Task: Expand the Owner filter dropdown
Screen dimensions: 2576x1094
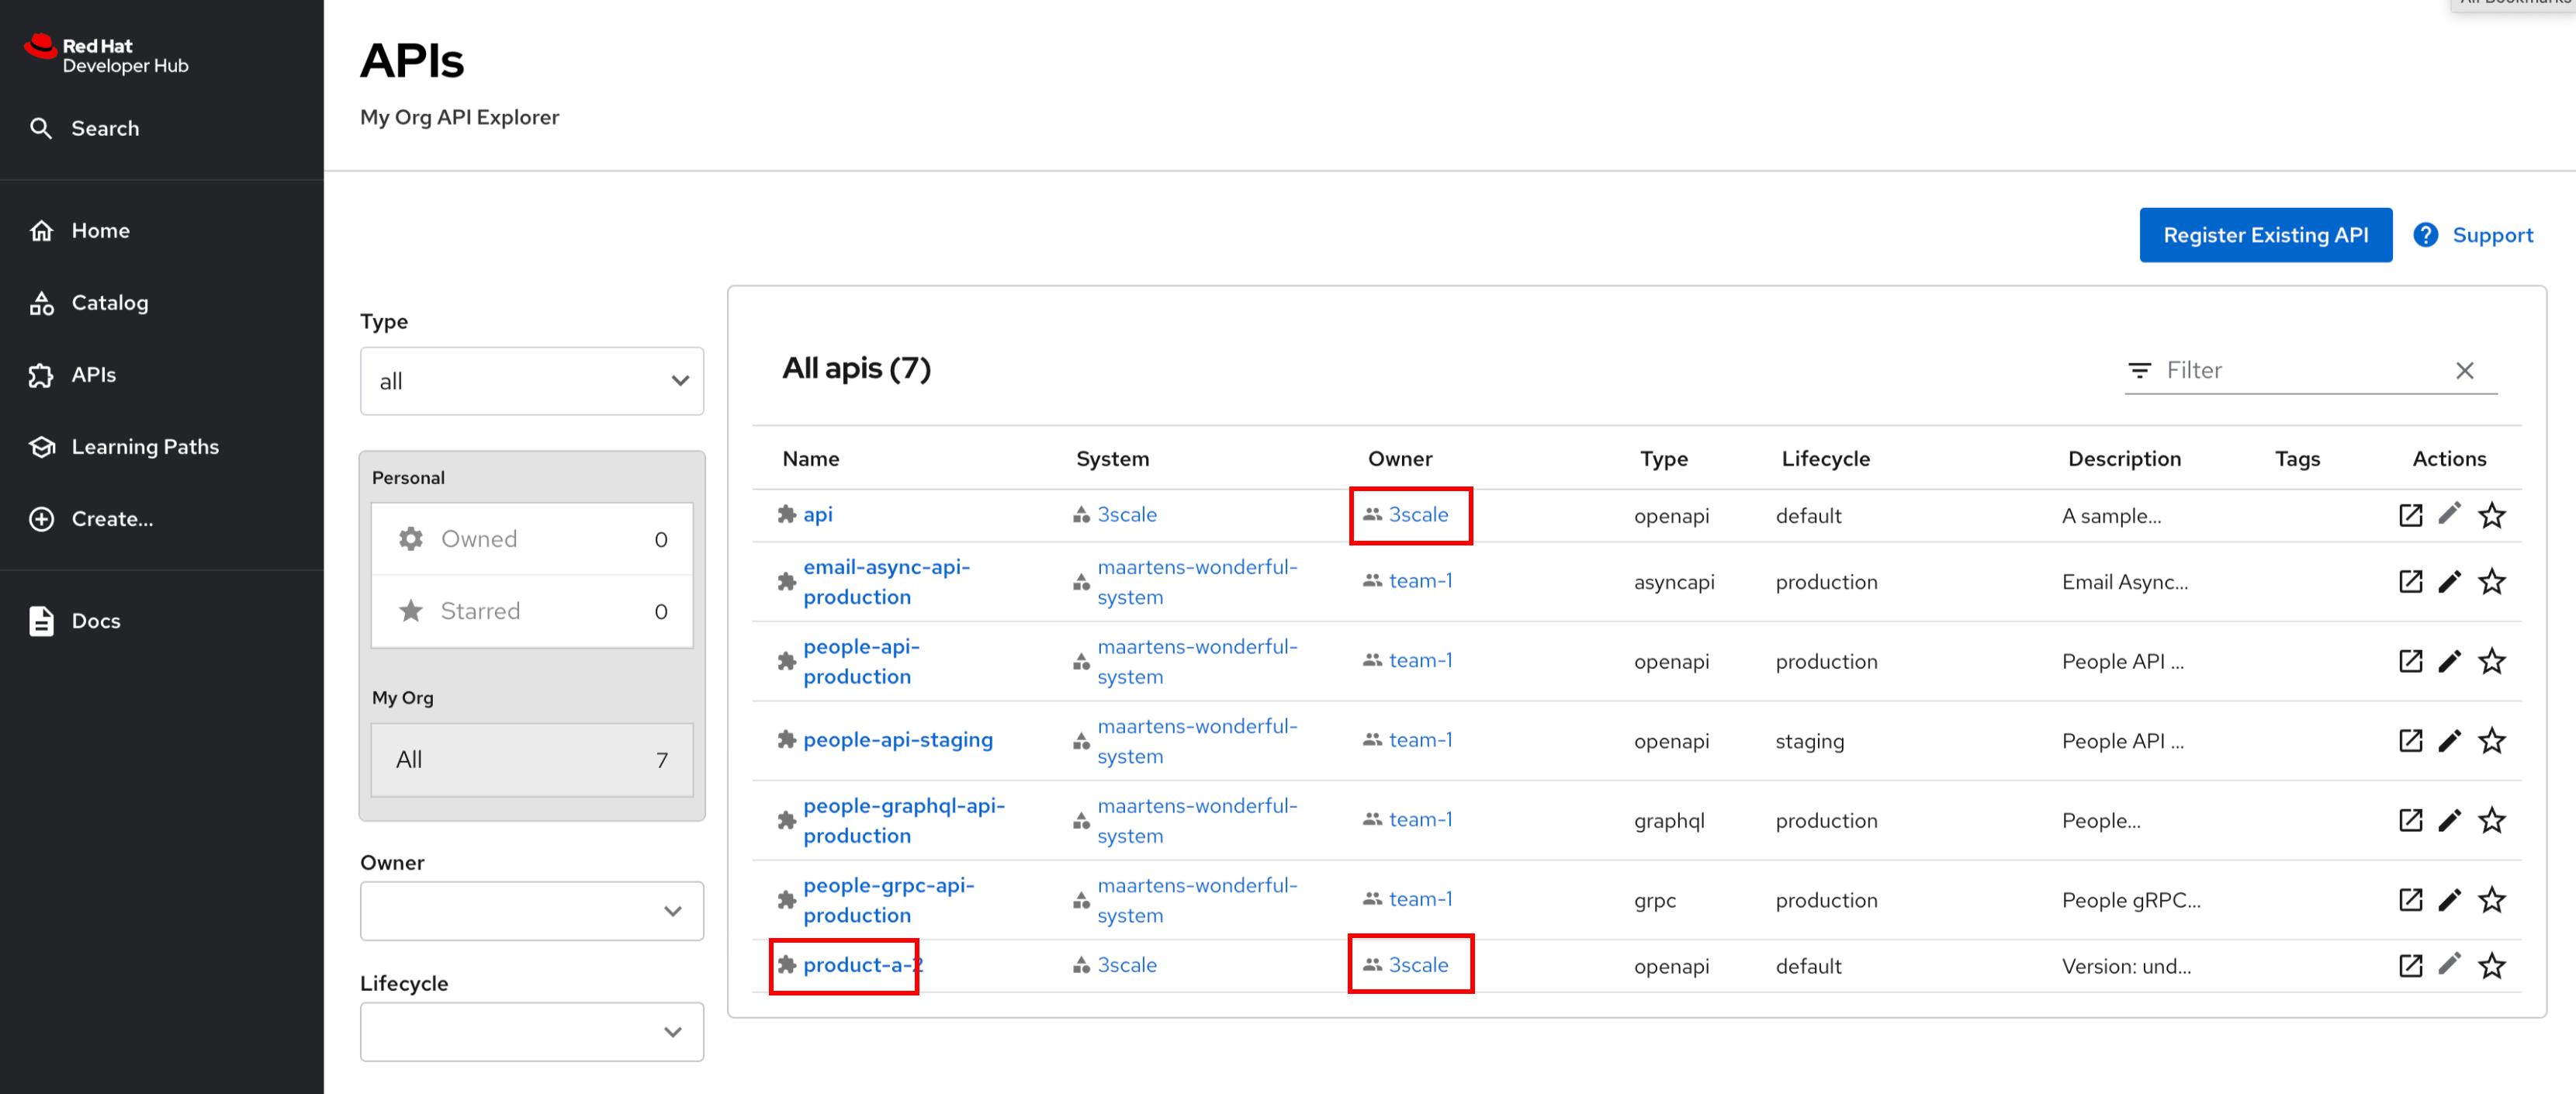Action: click(x=531, y=911)
